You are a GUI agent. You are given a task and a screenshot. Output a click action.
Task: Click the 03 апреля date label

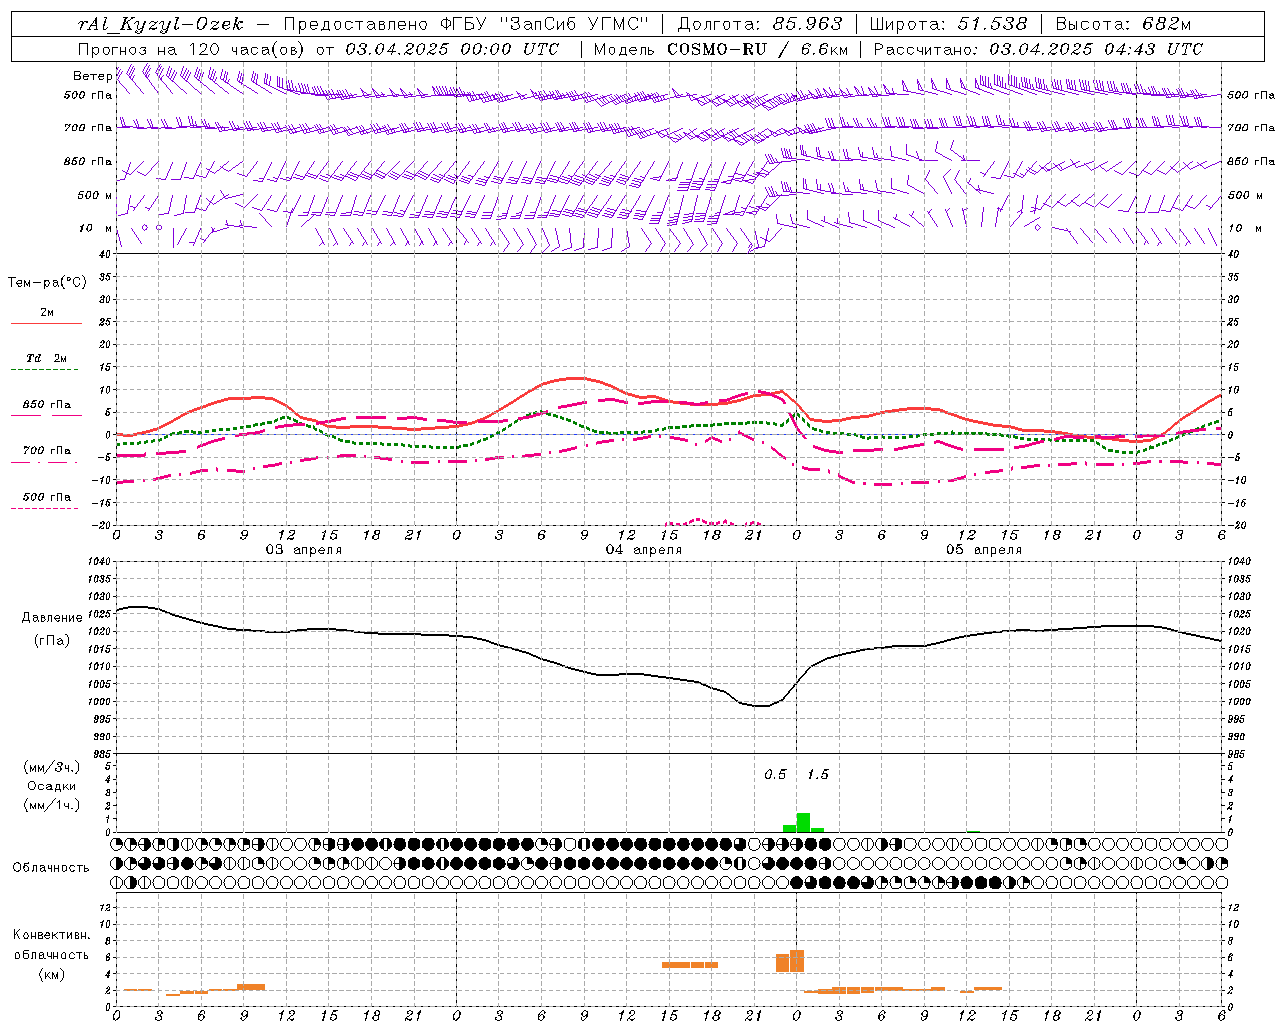coord(303,550)
